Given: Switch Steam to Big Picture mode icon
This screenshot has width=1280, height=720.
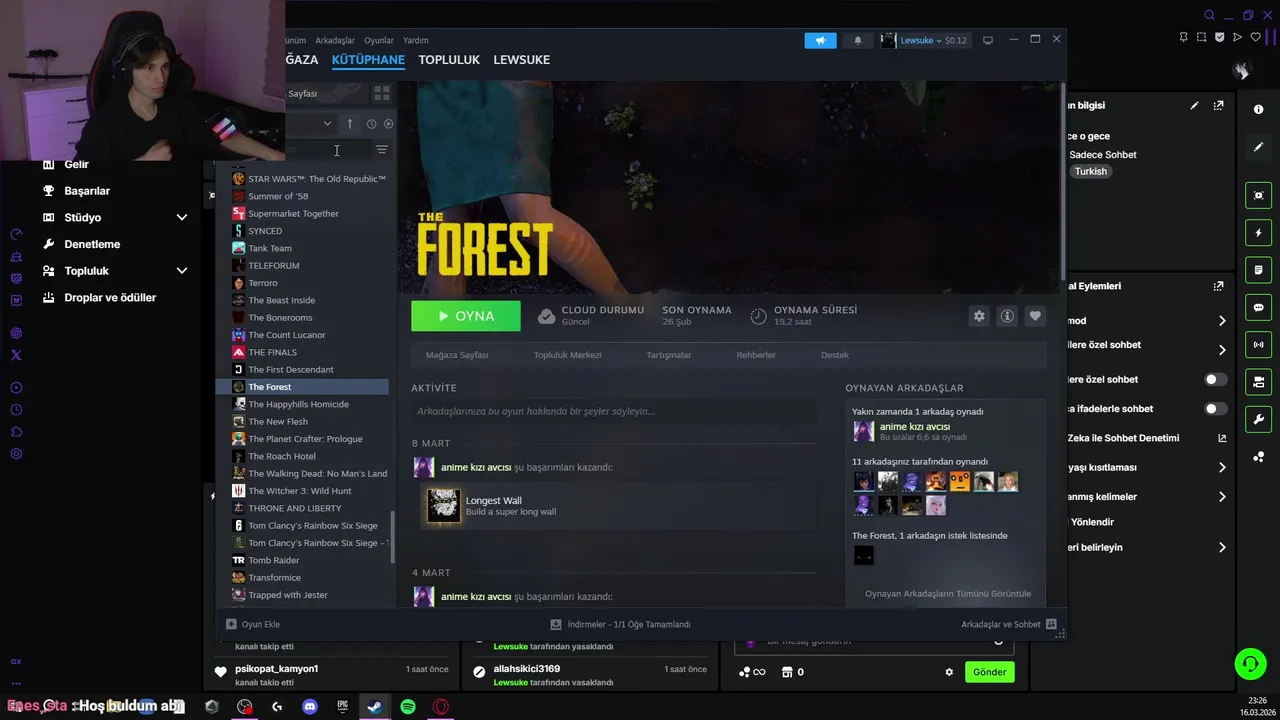Looking at the screenshot, I should [x=988, y=40].
